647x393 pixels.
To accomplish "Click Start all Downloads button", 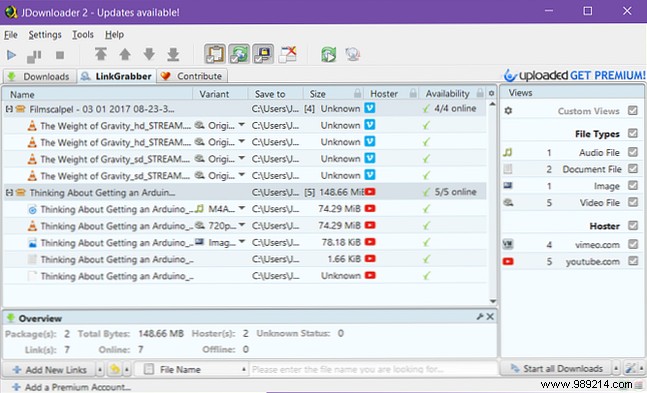I will 556,368.
